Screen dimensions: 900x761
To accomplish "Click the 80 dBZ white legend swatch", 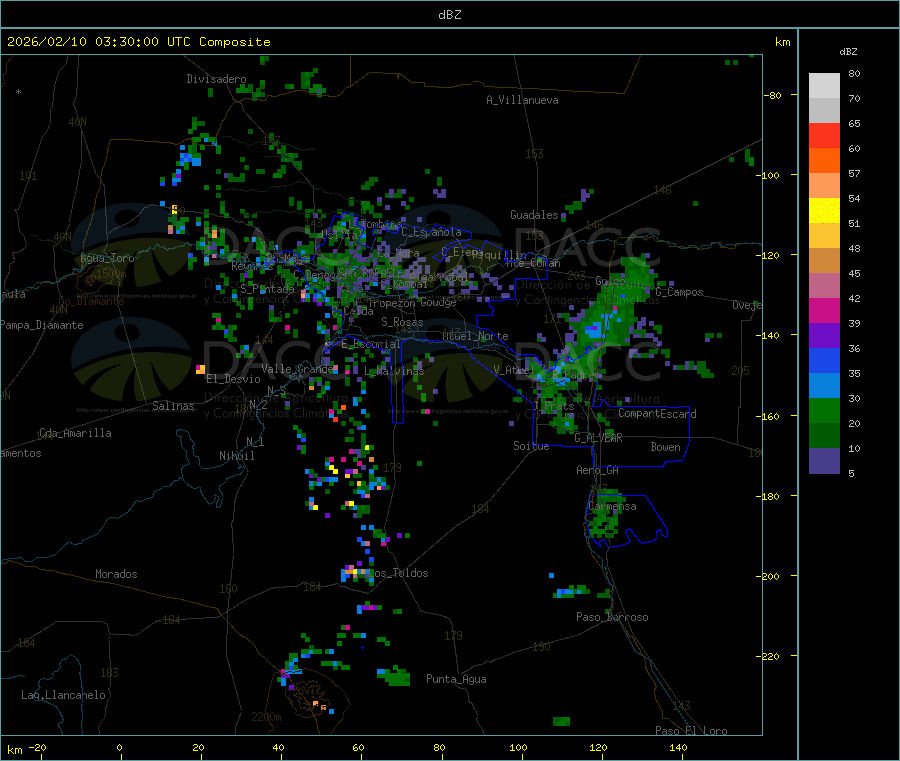I will point(824,86).
